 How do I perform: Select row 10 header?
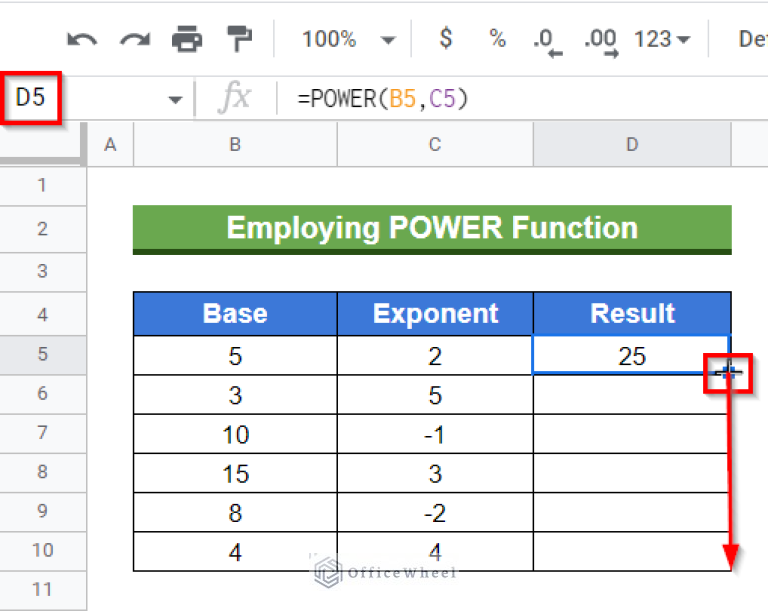pos(43,550)
